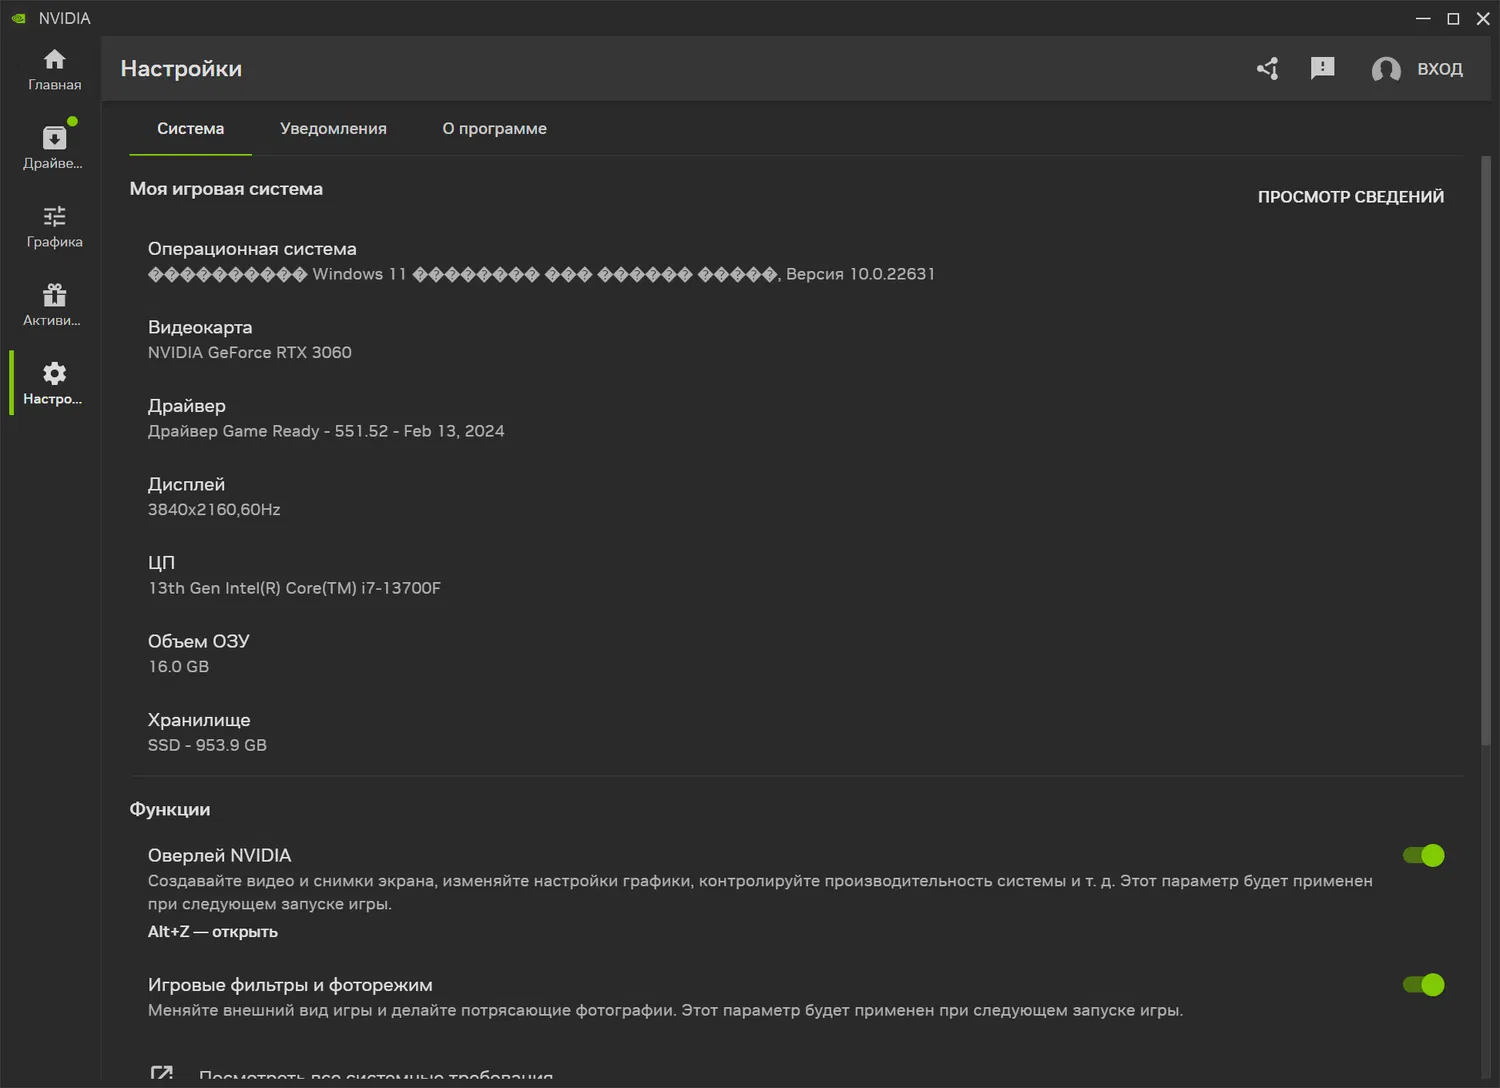Click the Alt+Z — открыть shortcut text

point(213,931)
